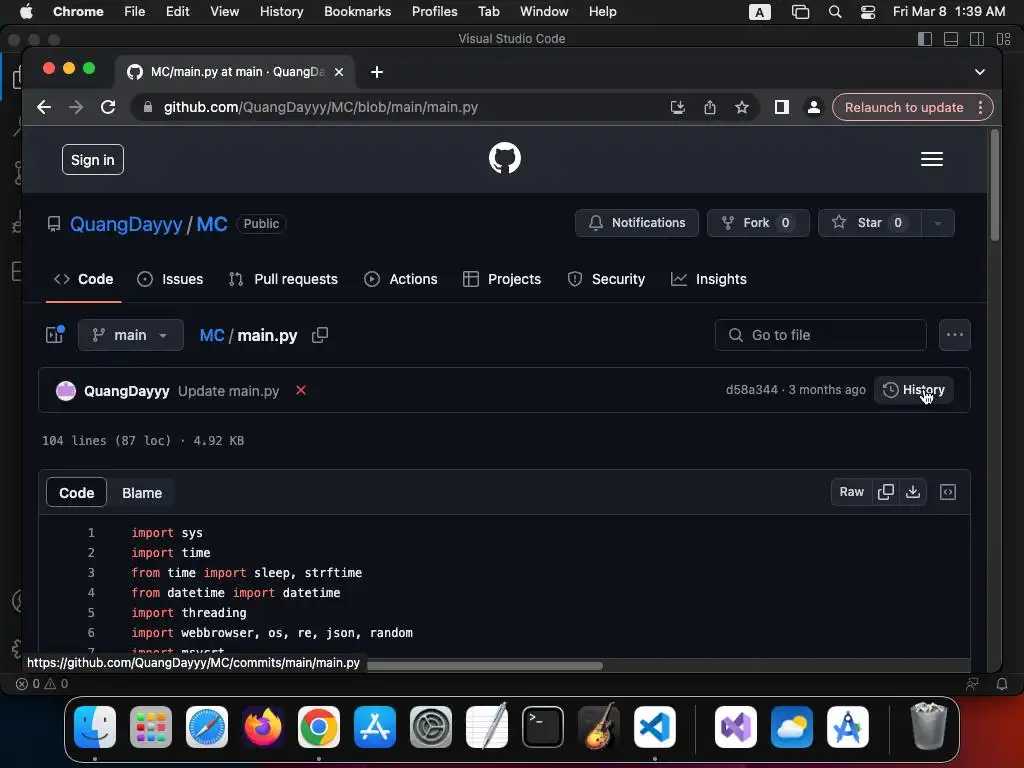This screenshot has width=1024, height=768.
Task: View the Security tab
Action: coord(606,279)
